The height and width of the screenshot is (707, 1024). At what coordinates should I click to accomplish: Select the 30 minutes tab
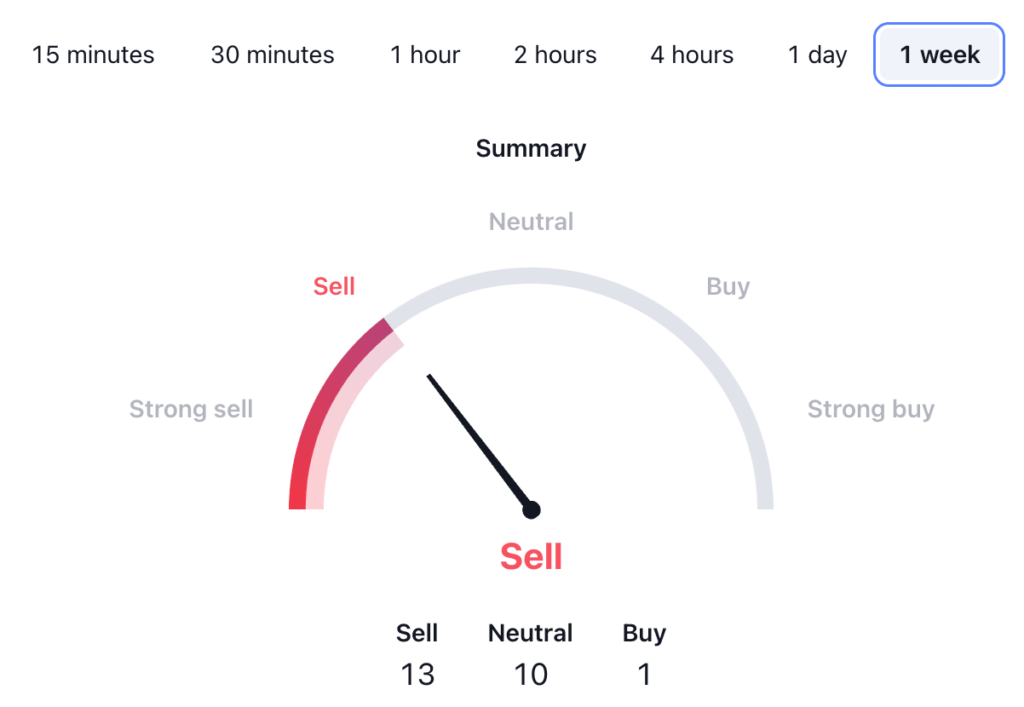[272, 55]
